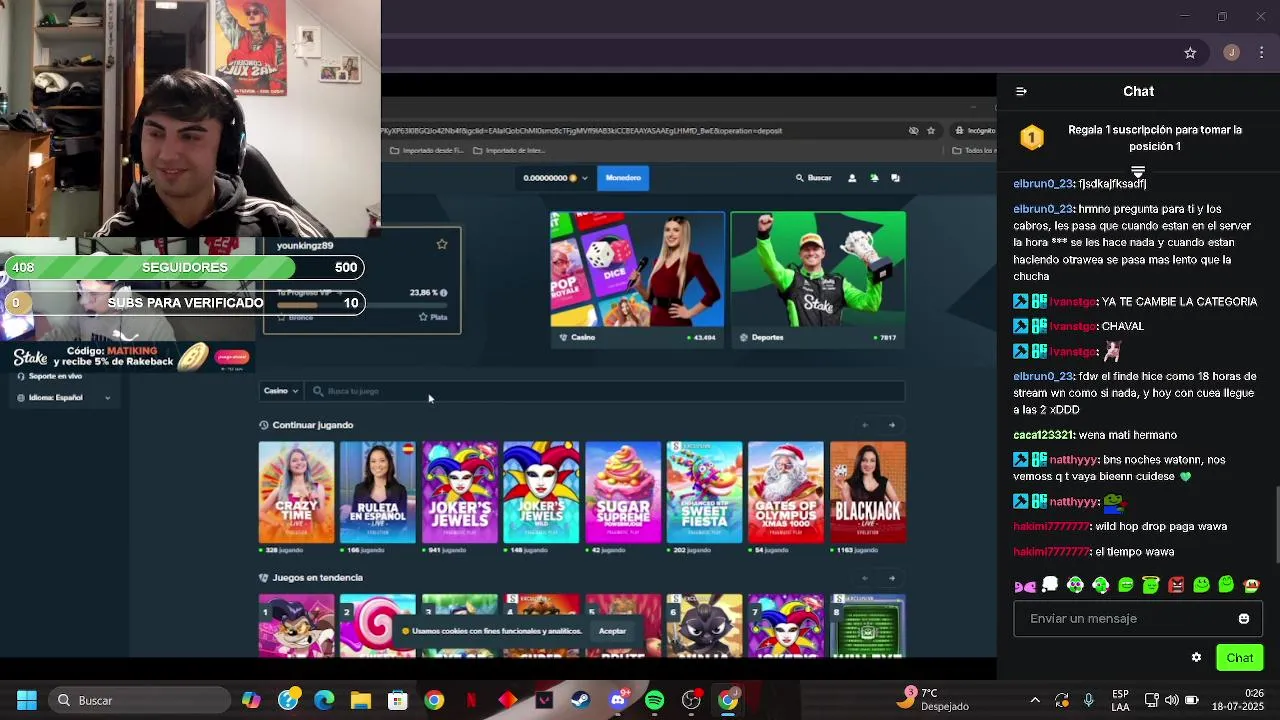Screen dimensions: 1280x720
Task: Click the Busca tu juego search field
Action: pyautogui.click(x=605, y=391)
